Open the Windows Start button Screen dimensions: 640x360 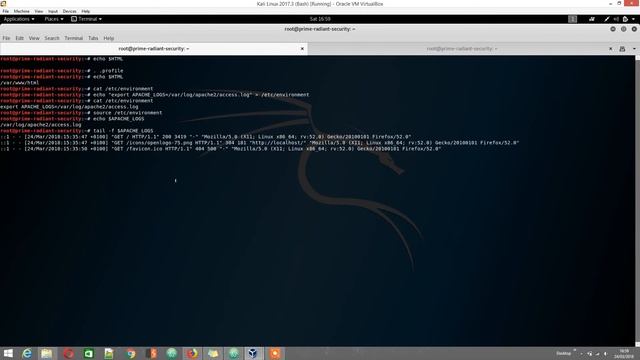[x=8, y=353]
